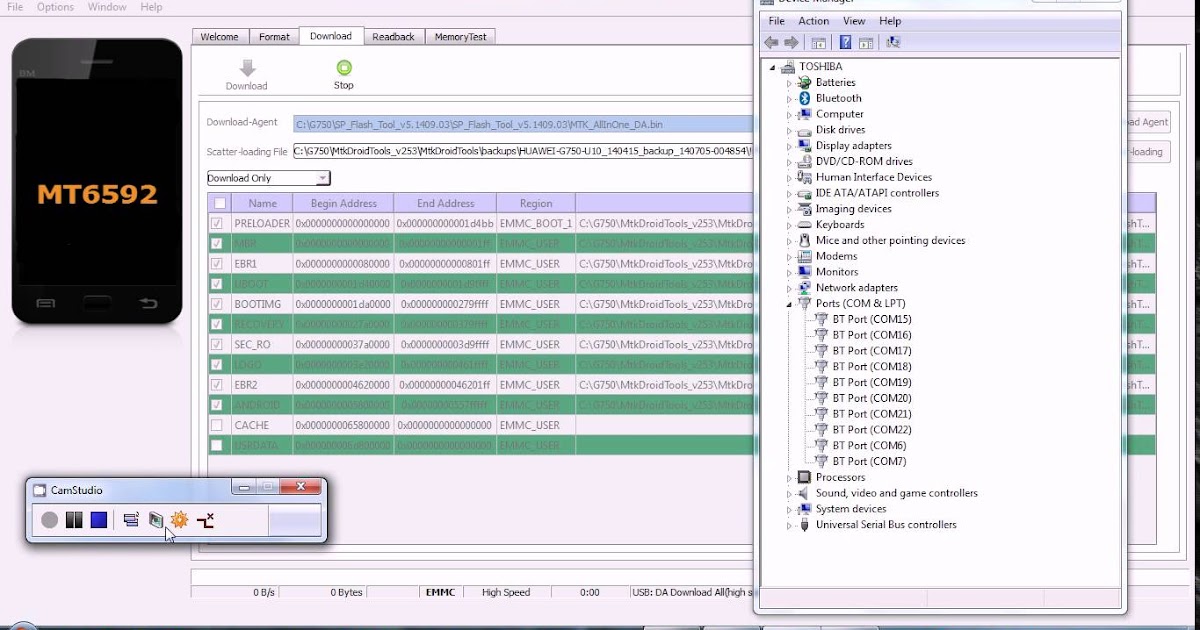Open CamStudio options via the orange gear icon
The image size is (1200, 630).
(x=179, y=520)
